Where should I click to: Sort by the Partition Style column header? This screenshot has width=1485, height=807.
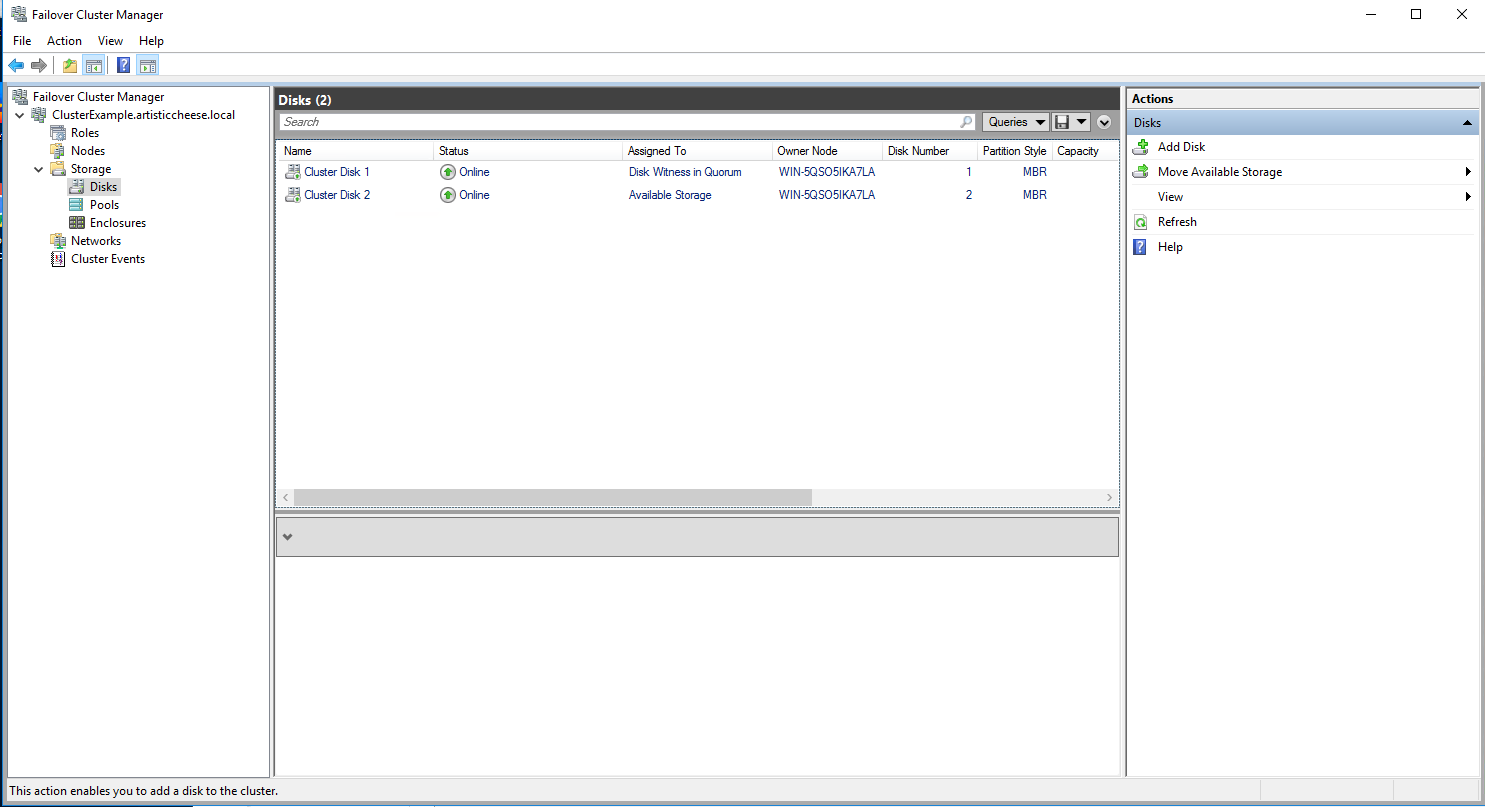[x=1014, y=151]
